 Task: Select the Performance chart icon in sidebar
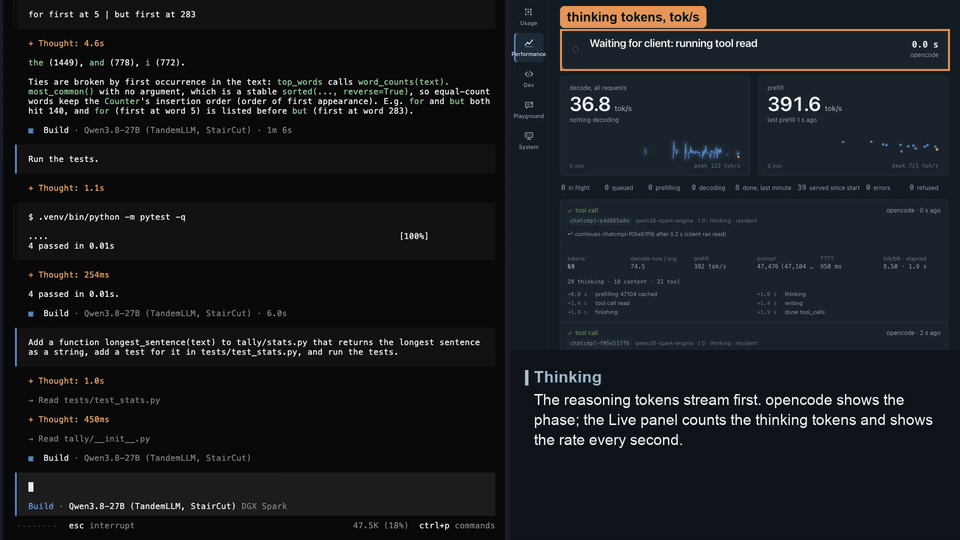[528, 43]
